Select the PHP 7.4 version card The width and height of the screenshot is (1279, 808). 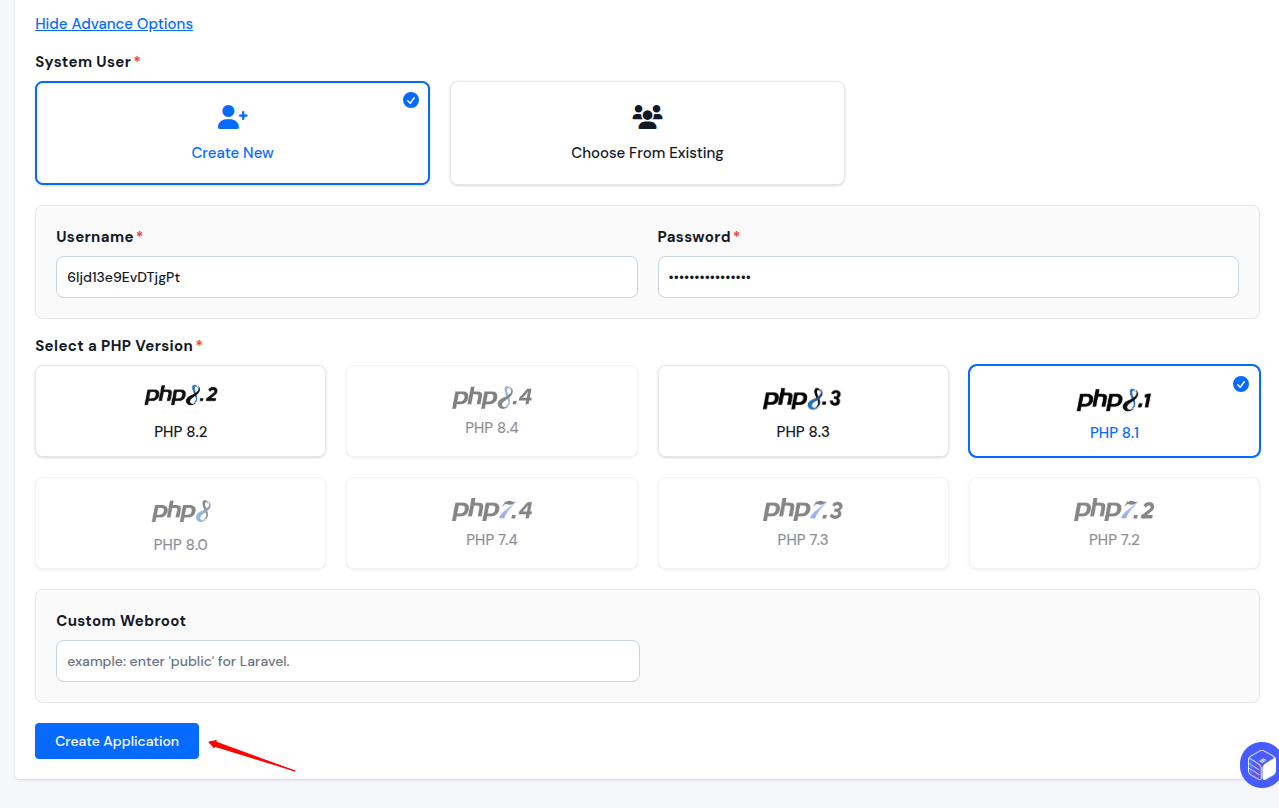point(492,523)
